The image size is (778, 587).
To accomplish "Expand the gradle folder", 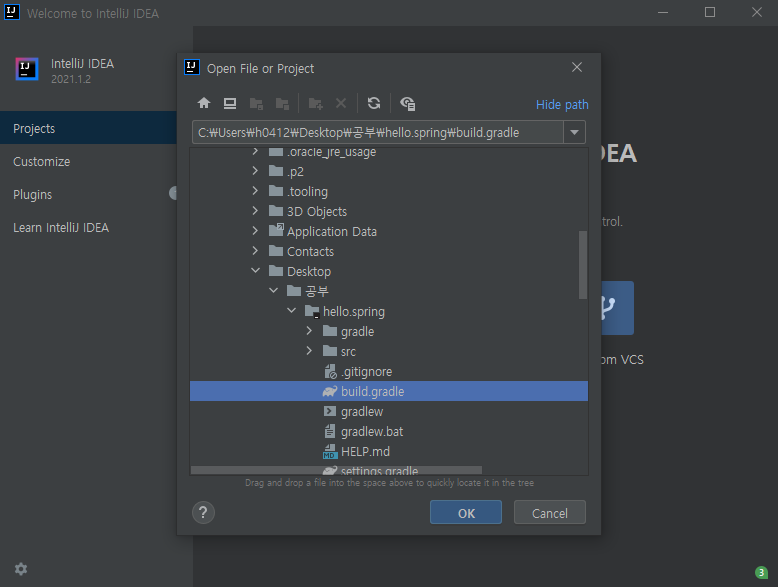I will pos(310,331).
